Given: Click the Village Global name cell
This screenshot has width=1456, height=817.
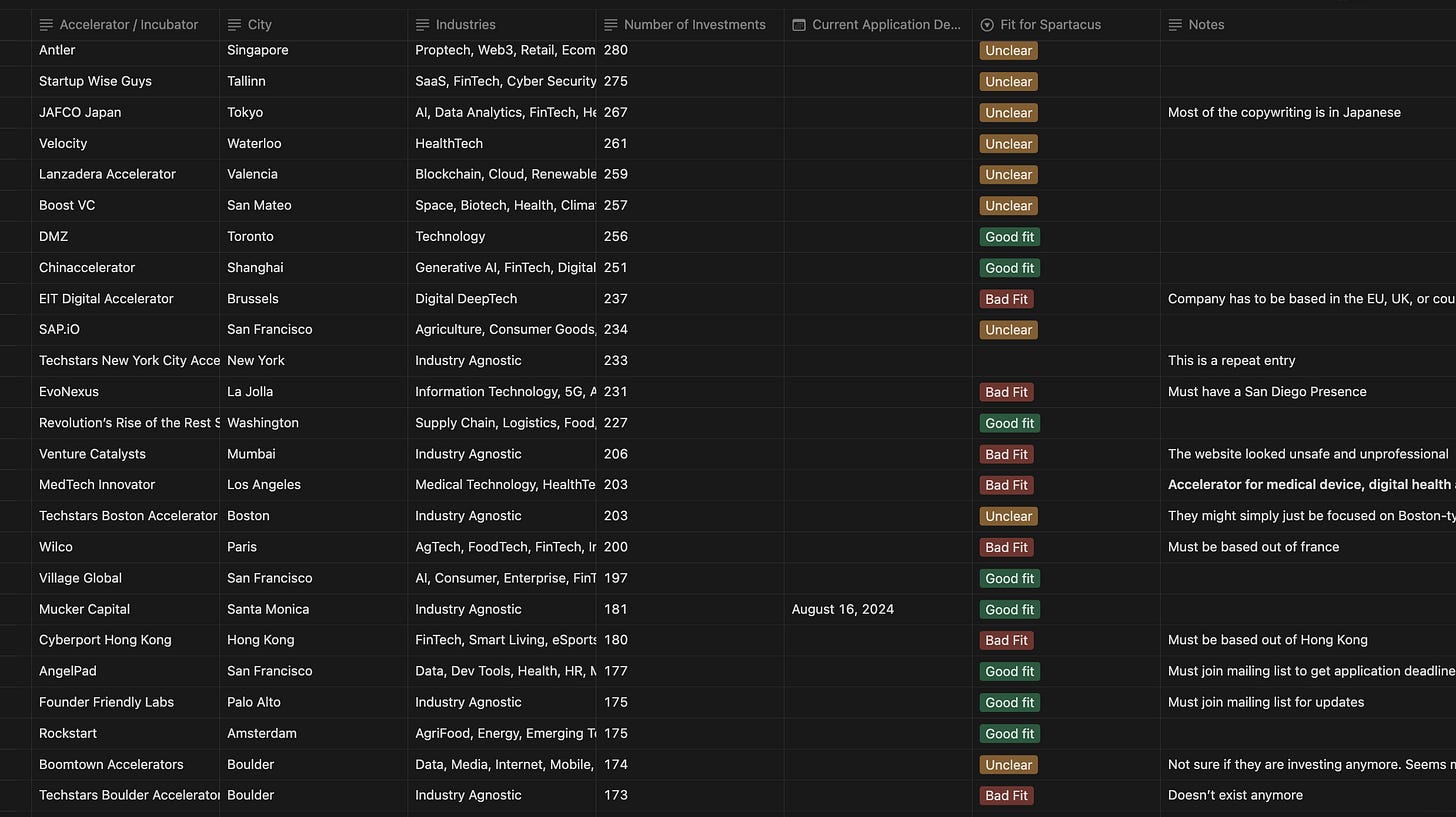Looking at the screenshot, I should (x=125, y=578).
